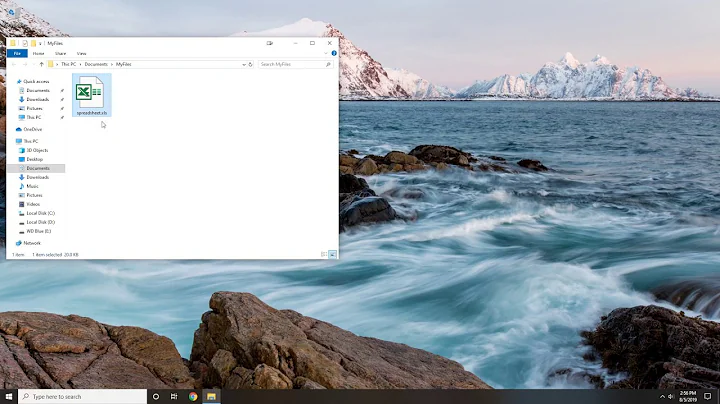Open WD Blue (E:) drive
Viewport: 720px width, 404px height.
pyautogui.click(x=39, y=231)
